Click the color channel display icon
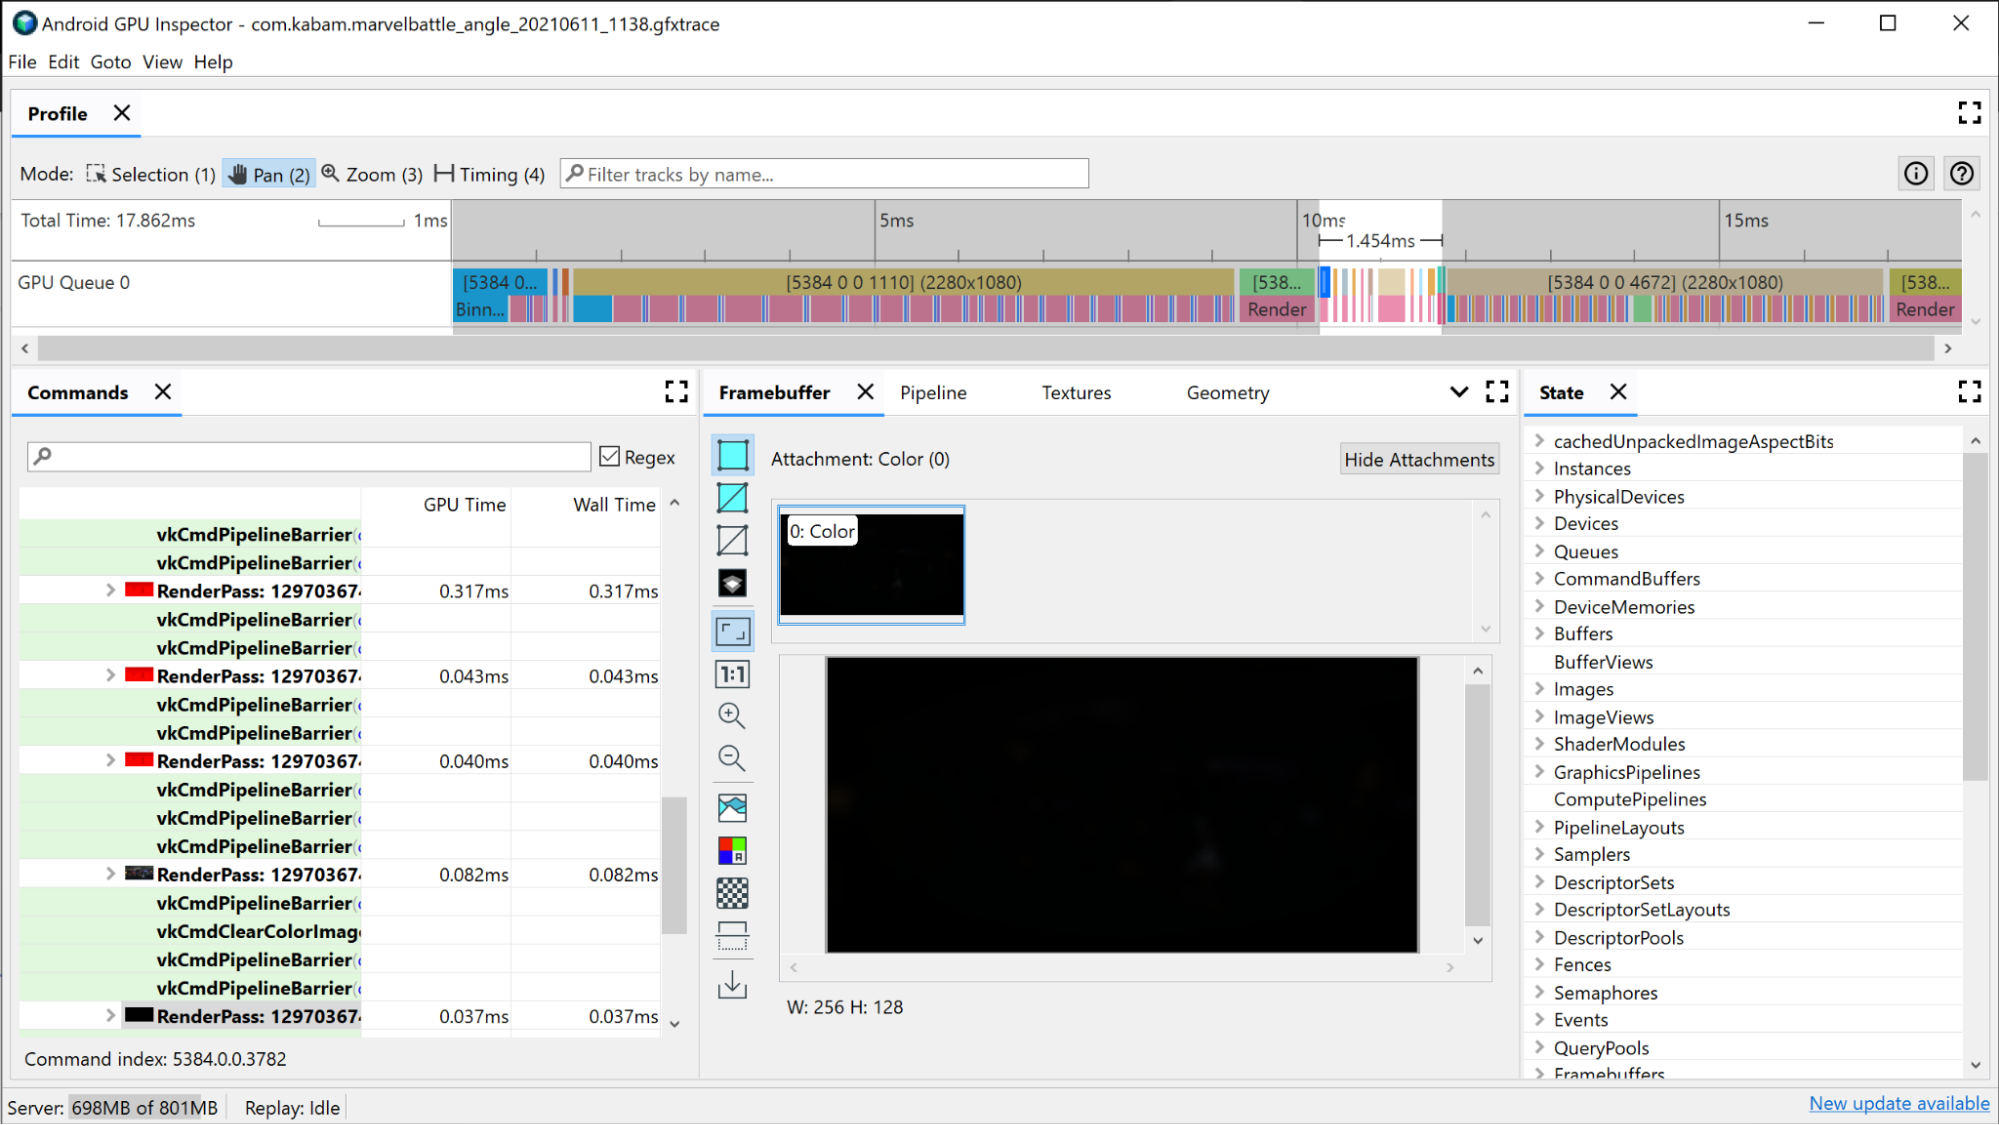1999x1125 pixels. tap(732, 850)
